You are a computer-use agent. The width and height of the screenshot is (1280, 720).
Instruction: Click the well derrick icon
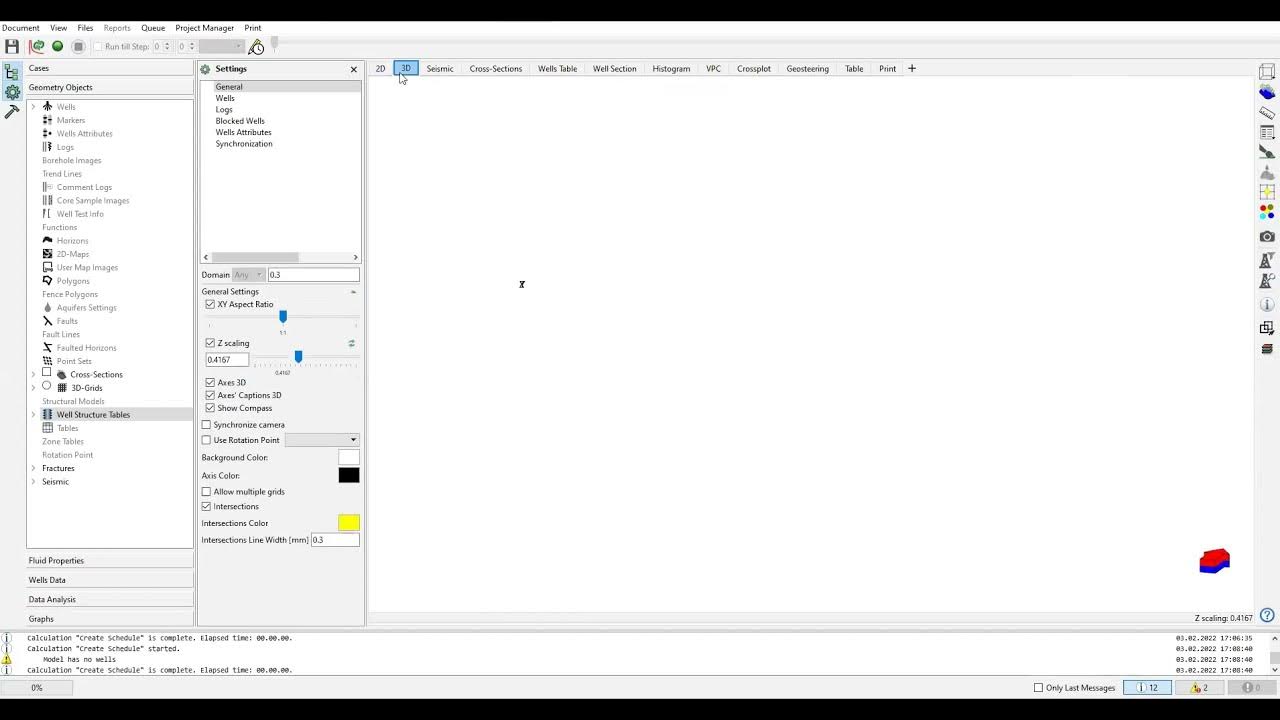tap(1267, 260)
